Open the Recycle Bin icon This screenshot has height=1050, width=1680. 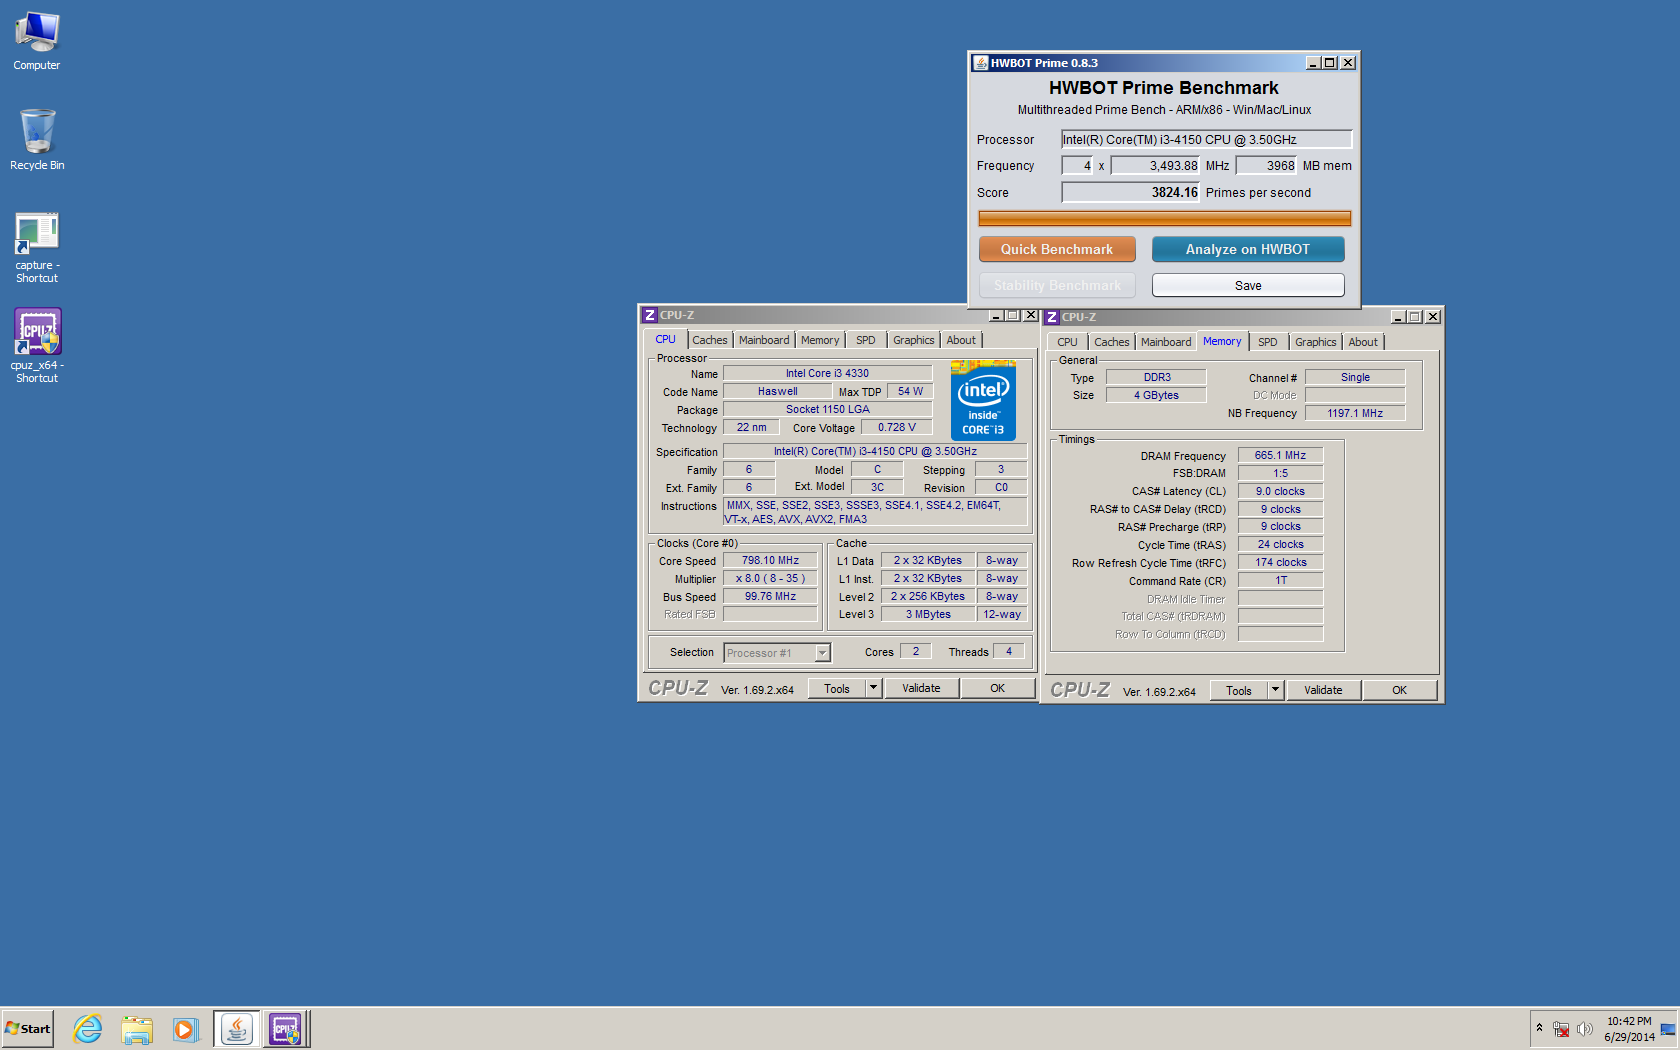pyautogui.click(x=37, y=140)
